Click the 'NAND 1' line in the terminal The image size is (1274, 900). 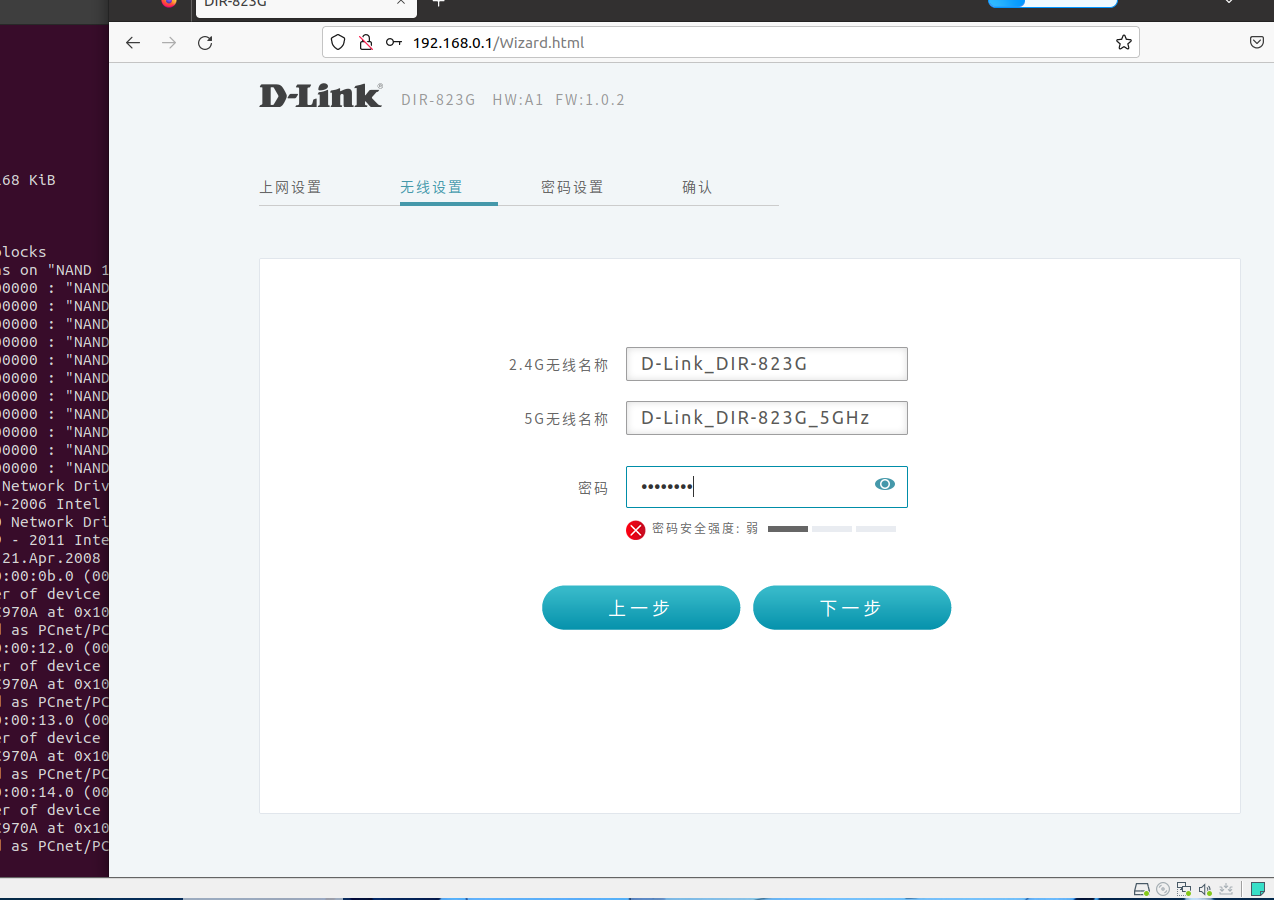click(x=55, y=270)
